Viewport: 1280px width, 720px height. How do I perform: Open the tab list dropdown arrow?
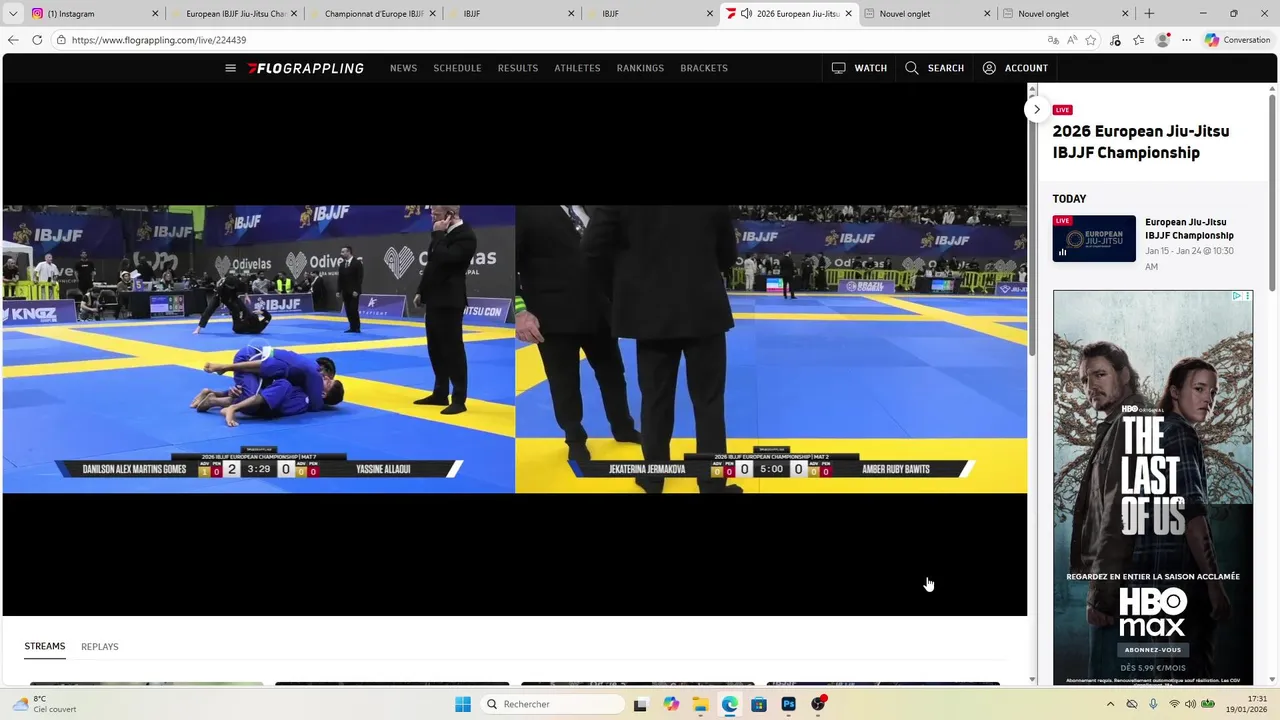(13, 14)
